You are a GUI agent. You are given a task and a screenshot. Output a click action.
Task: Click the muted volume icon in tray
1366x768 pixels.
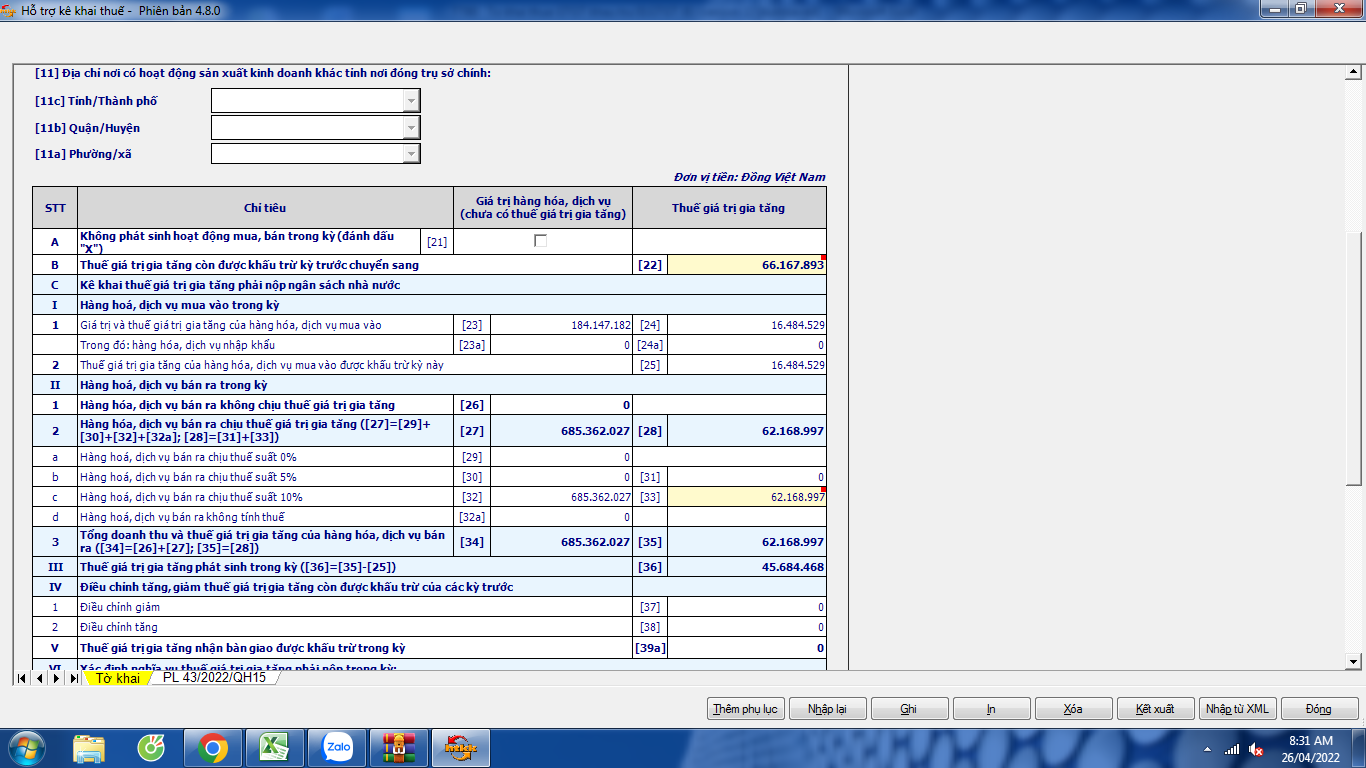(x=1256, y=749)
